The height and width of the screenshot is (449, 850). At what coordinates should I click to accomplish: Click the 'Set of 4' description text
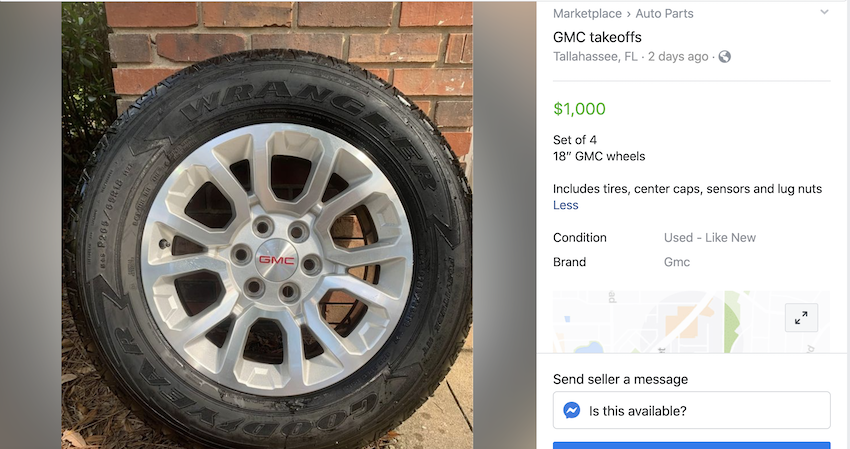tap(574, 140)
